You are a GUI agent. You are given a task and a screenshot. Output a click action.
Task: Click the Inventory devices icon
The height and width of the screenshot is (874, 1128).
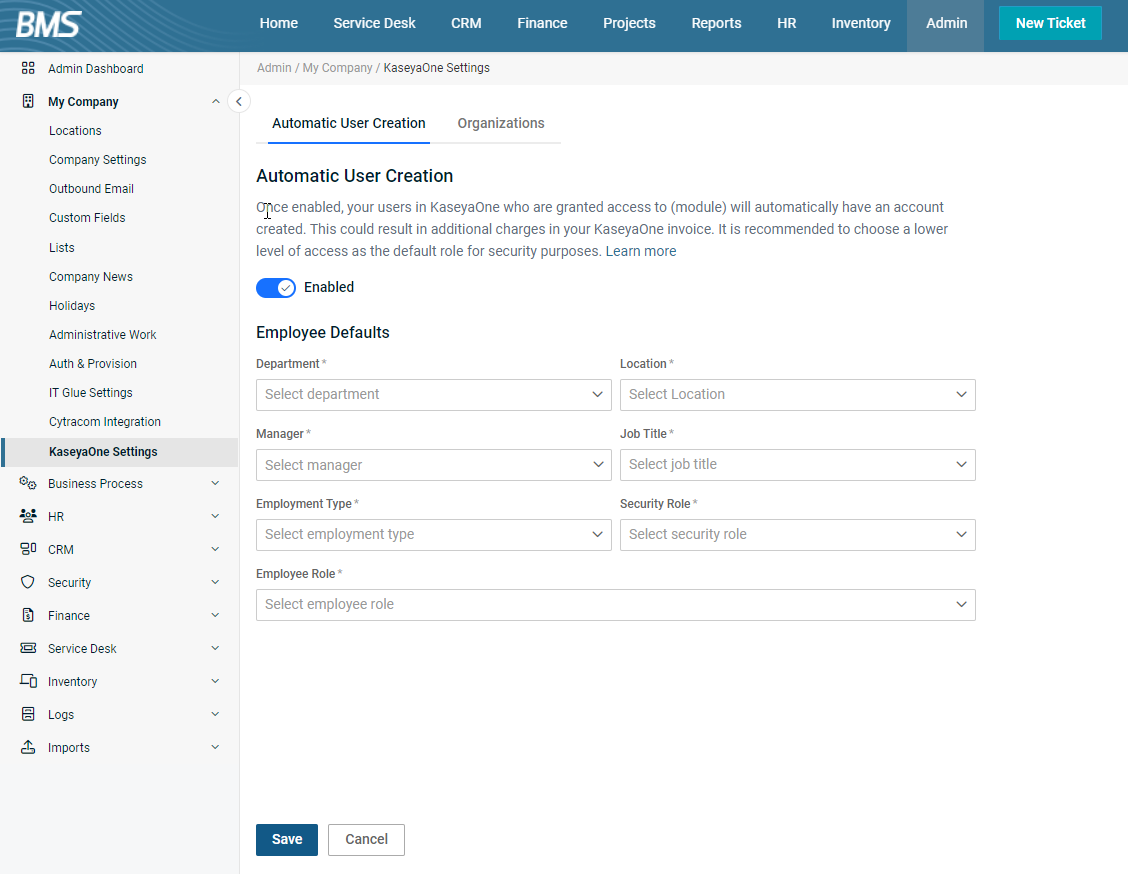pyautogui.click(x=28, y=681)
